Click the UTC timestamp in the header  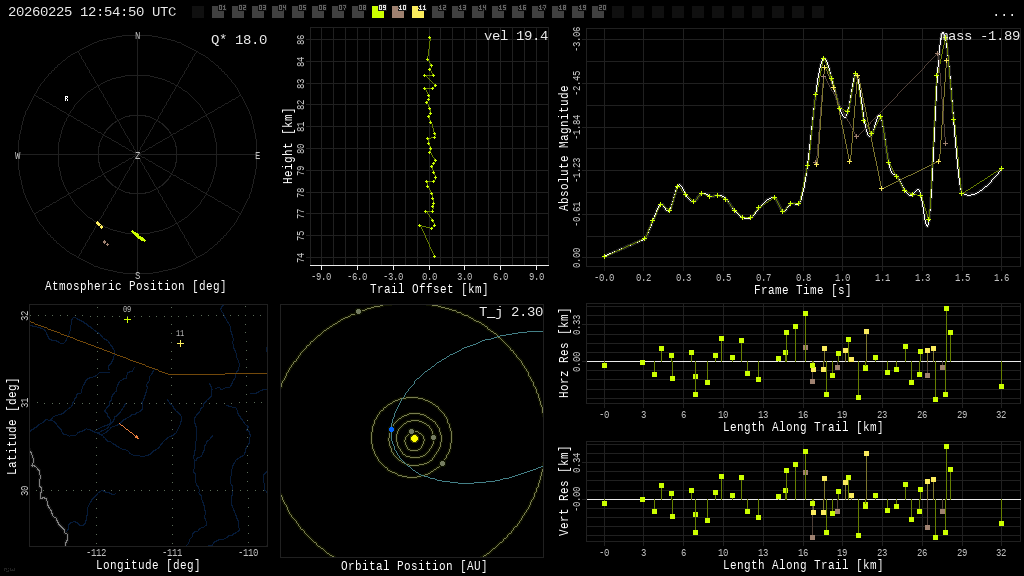click(92, 12)
